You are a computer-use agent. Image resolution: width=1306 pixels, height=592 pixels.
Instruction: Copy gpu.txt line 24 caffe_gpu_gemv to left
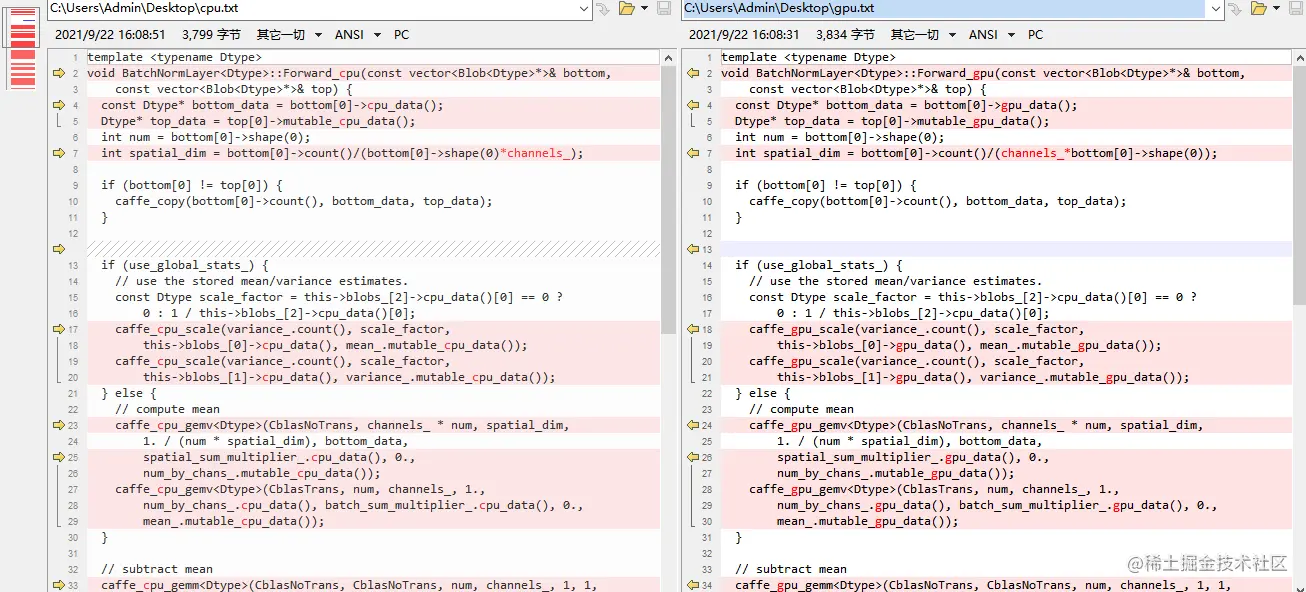[692, 425]
